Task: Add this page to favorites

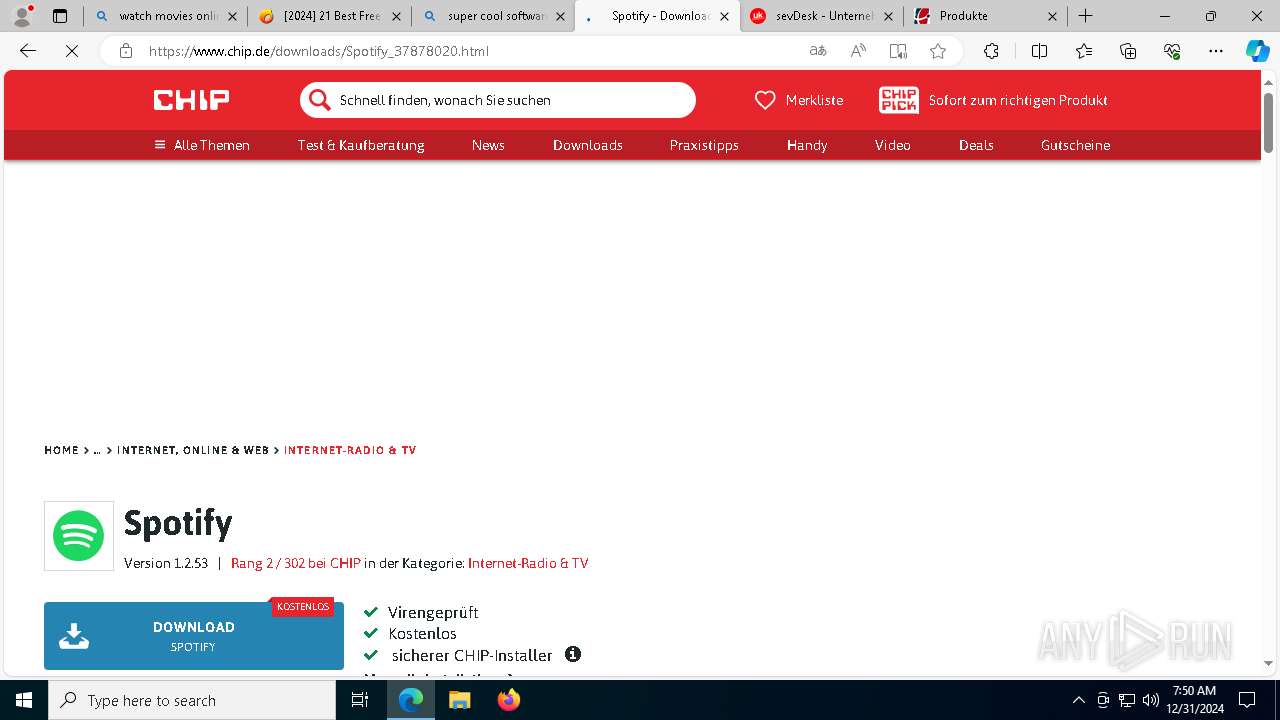Action: click(x=938, y=51)
